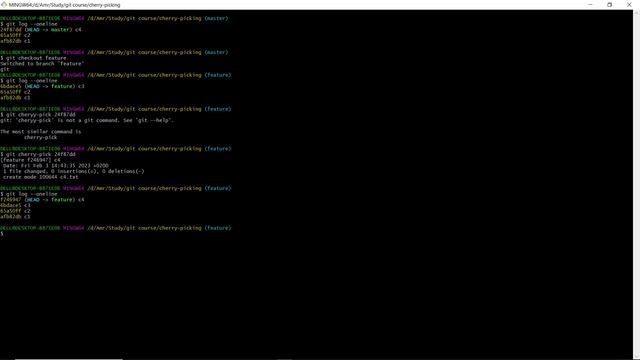Click the line "f248947 (HEAD -> feature) c4"

[42, 200]
